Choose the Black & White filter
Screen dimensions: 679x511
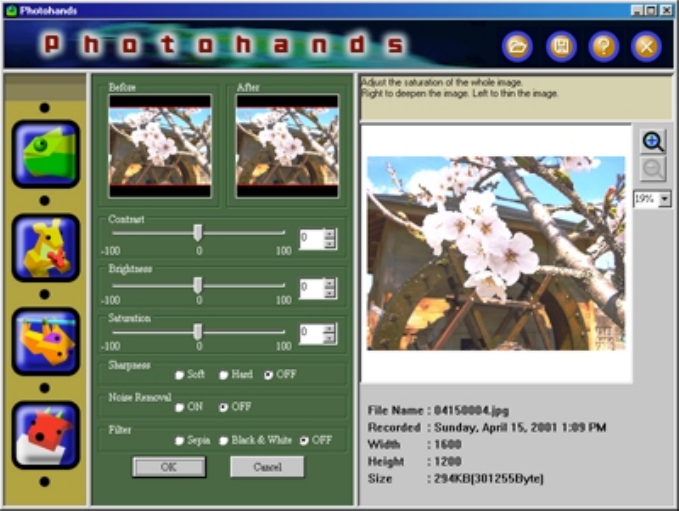coord(223,441)
